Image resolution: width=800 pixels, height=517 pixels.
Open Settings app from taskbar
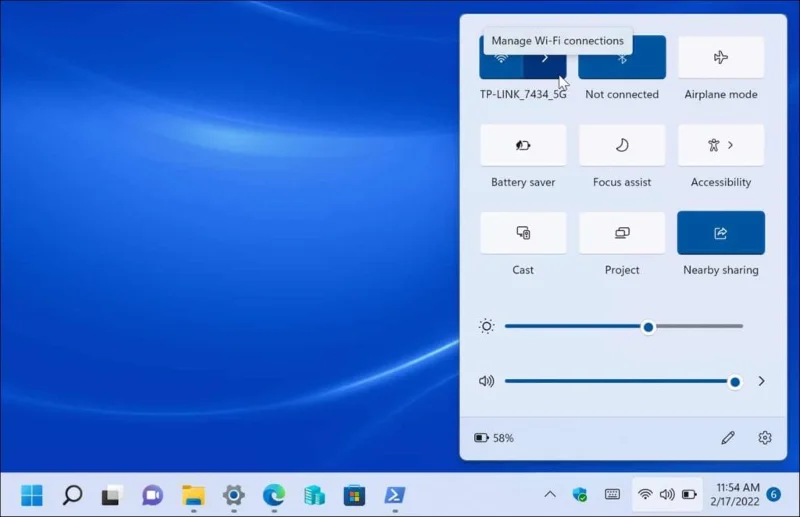(x=234, y=495)
